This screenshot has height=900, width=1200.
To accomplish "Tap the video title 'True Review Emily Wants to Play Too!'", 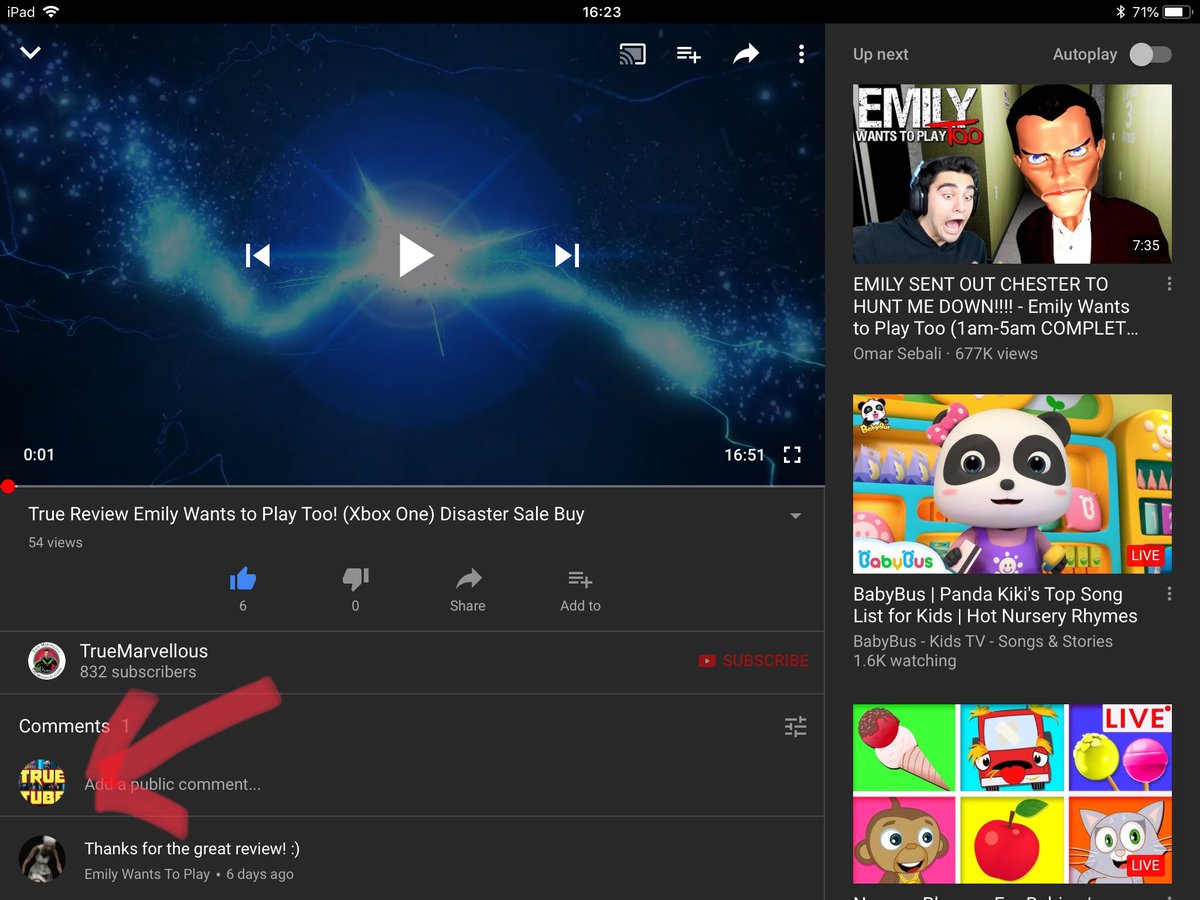I will coord(306,514).
